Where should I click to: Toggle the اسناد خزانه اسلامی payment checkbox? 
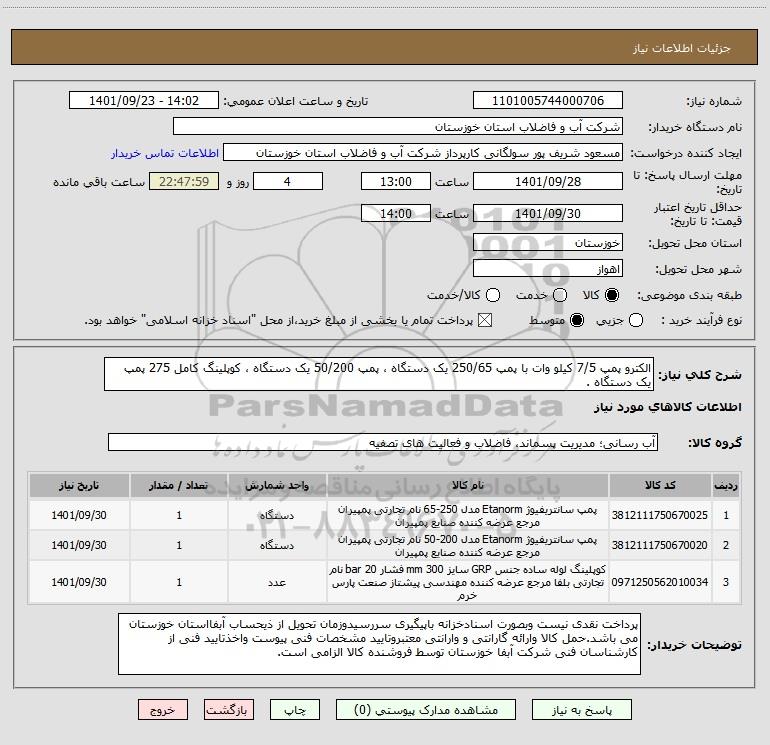[x=485, y=321]
